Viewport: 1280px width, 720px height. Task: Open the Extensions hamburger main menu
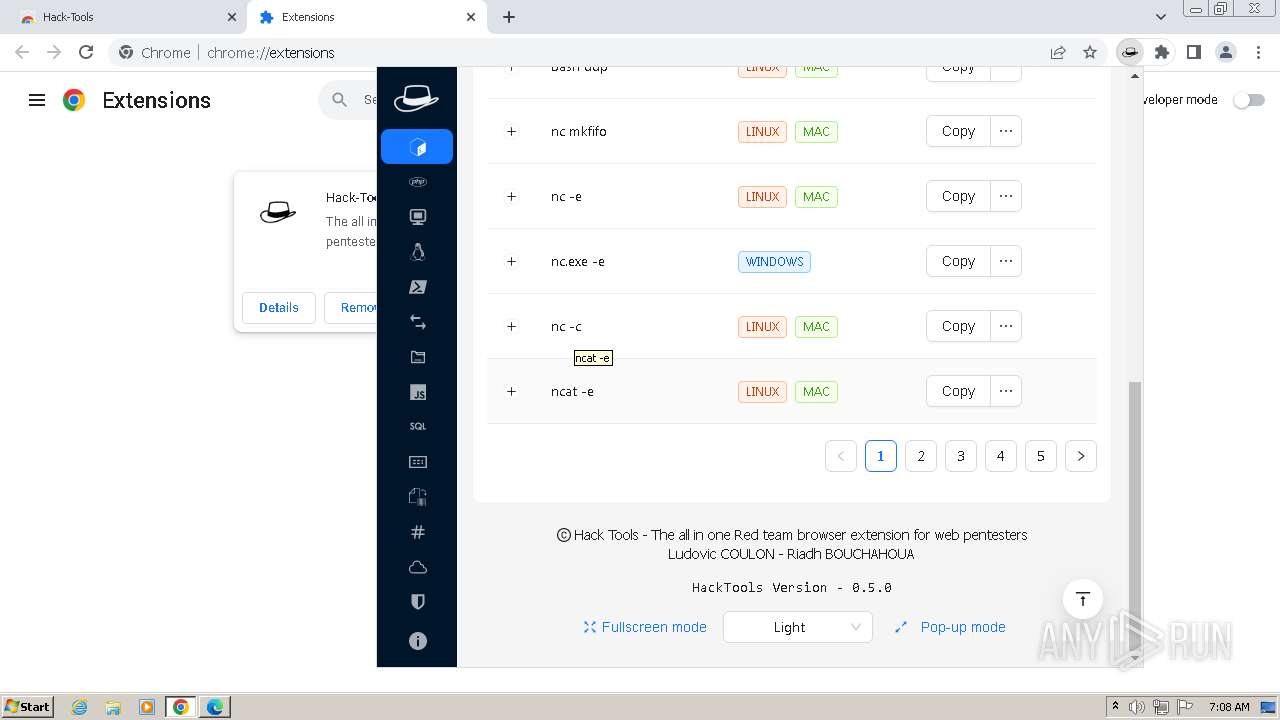pos(37,100)
